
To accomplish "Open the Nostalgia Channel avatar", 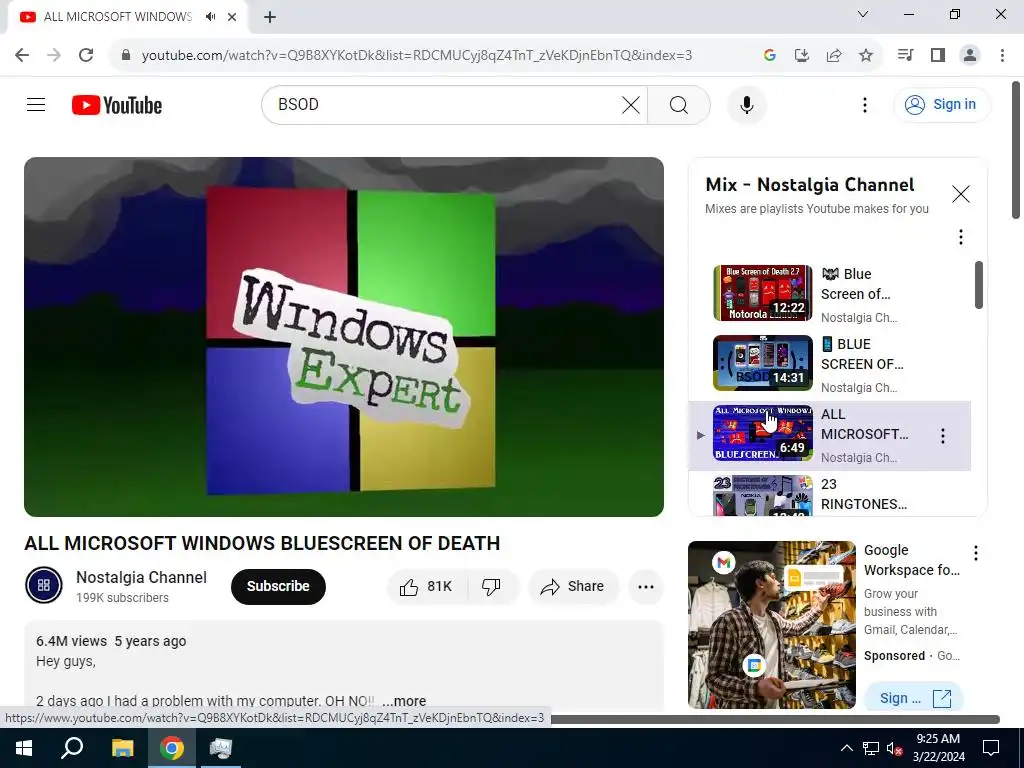I will point(44,585).
